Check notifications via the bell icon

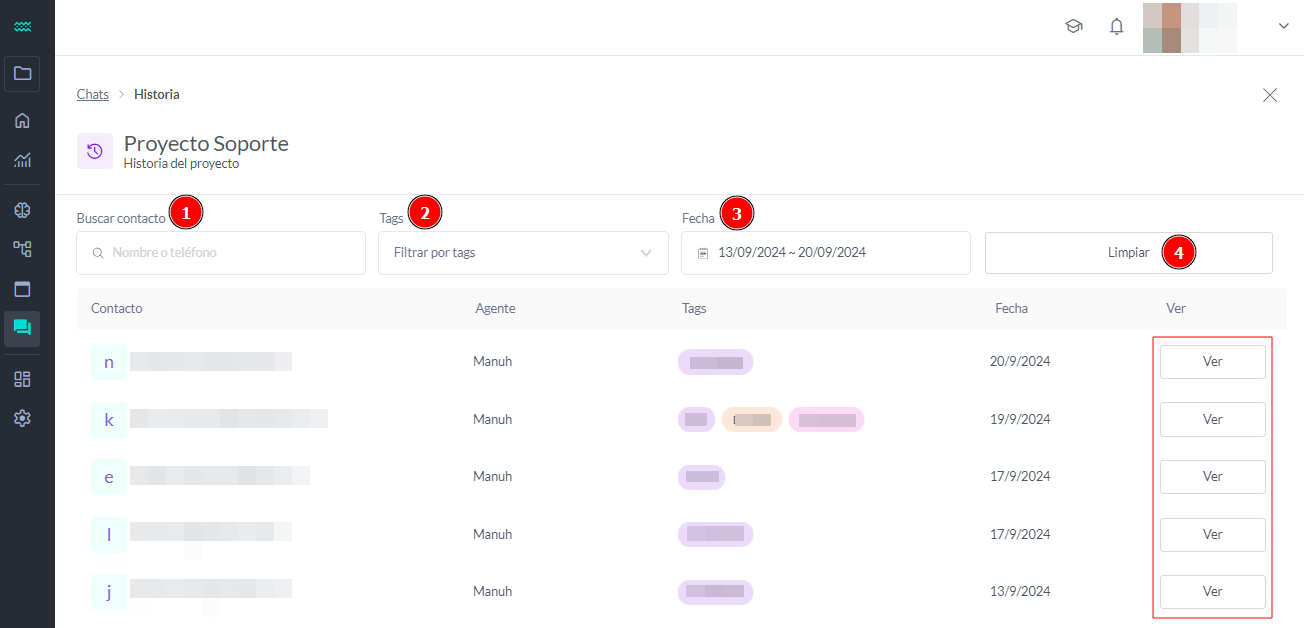[x=1116, y=26]
